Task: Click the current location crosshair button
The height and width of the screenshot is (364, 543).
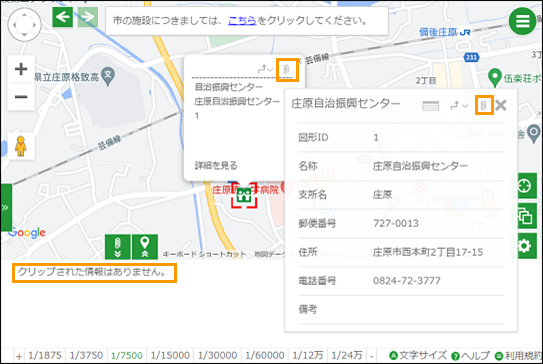Action: [x=525, y=186]
